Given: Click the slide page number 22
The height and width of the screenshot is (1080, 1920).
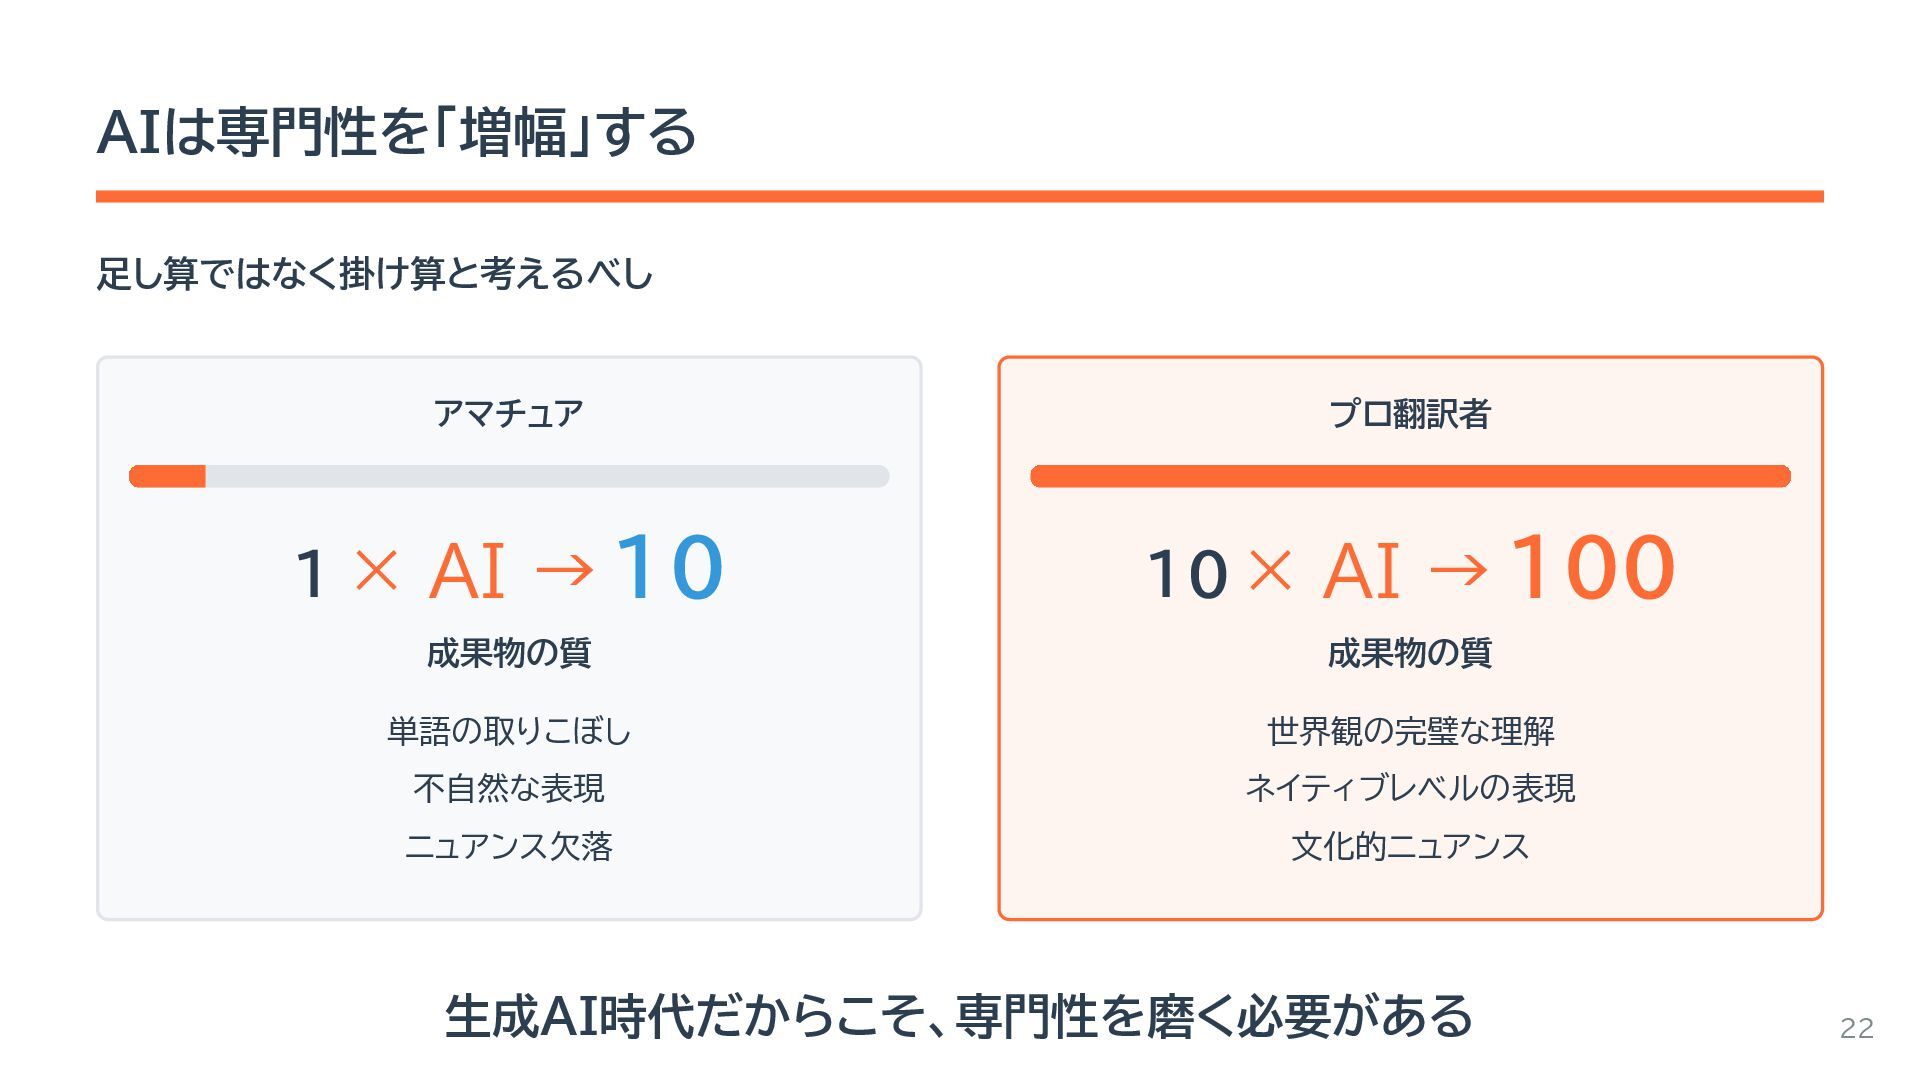Looking at the screenshot, I should click(1857, 1028).
